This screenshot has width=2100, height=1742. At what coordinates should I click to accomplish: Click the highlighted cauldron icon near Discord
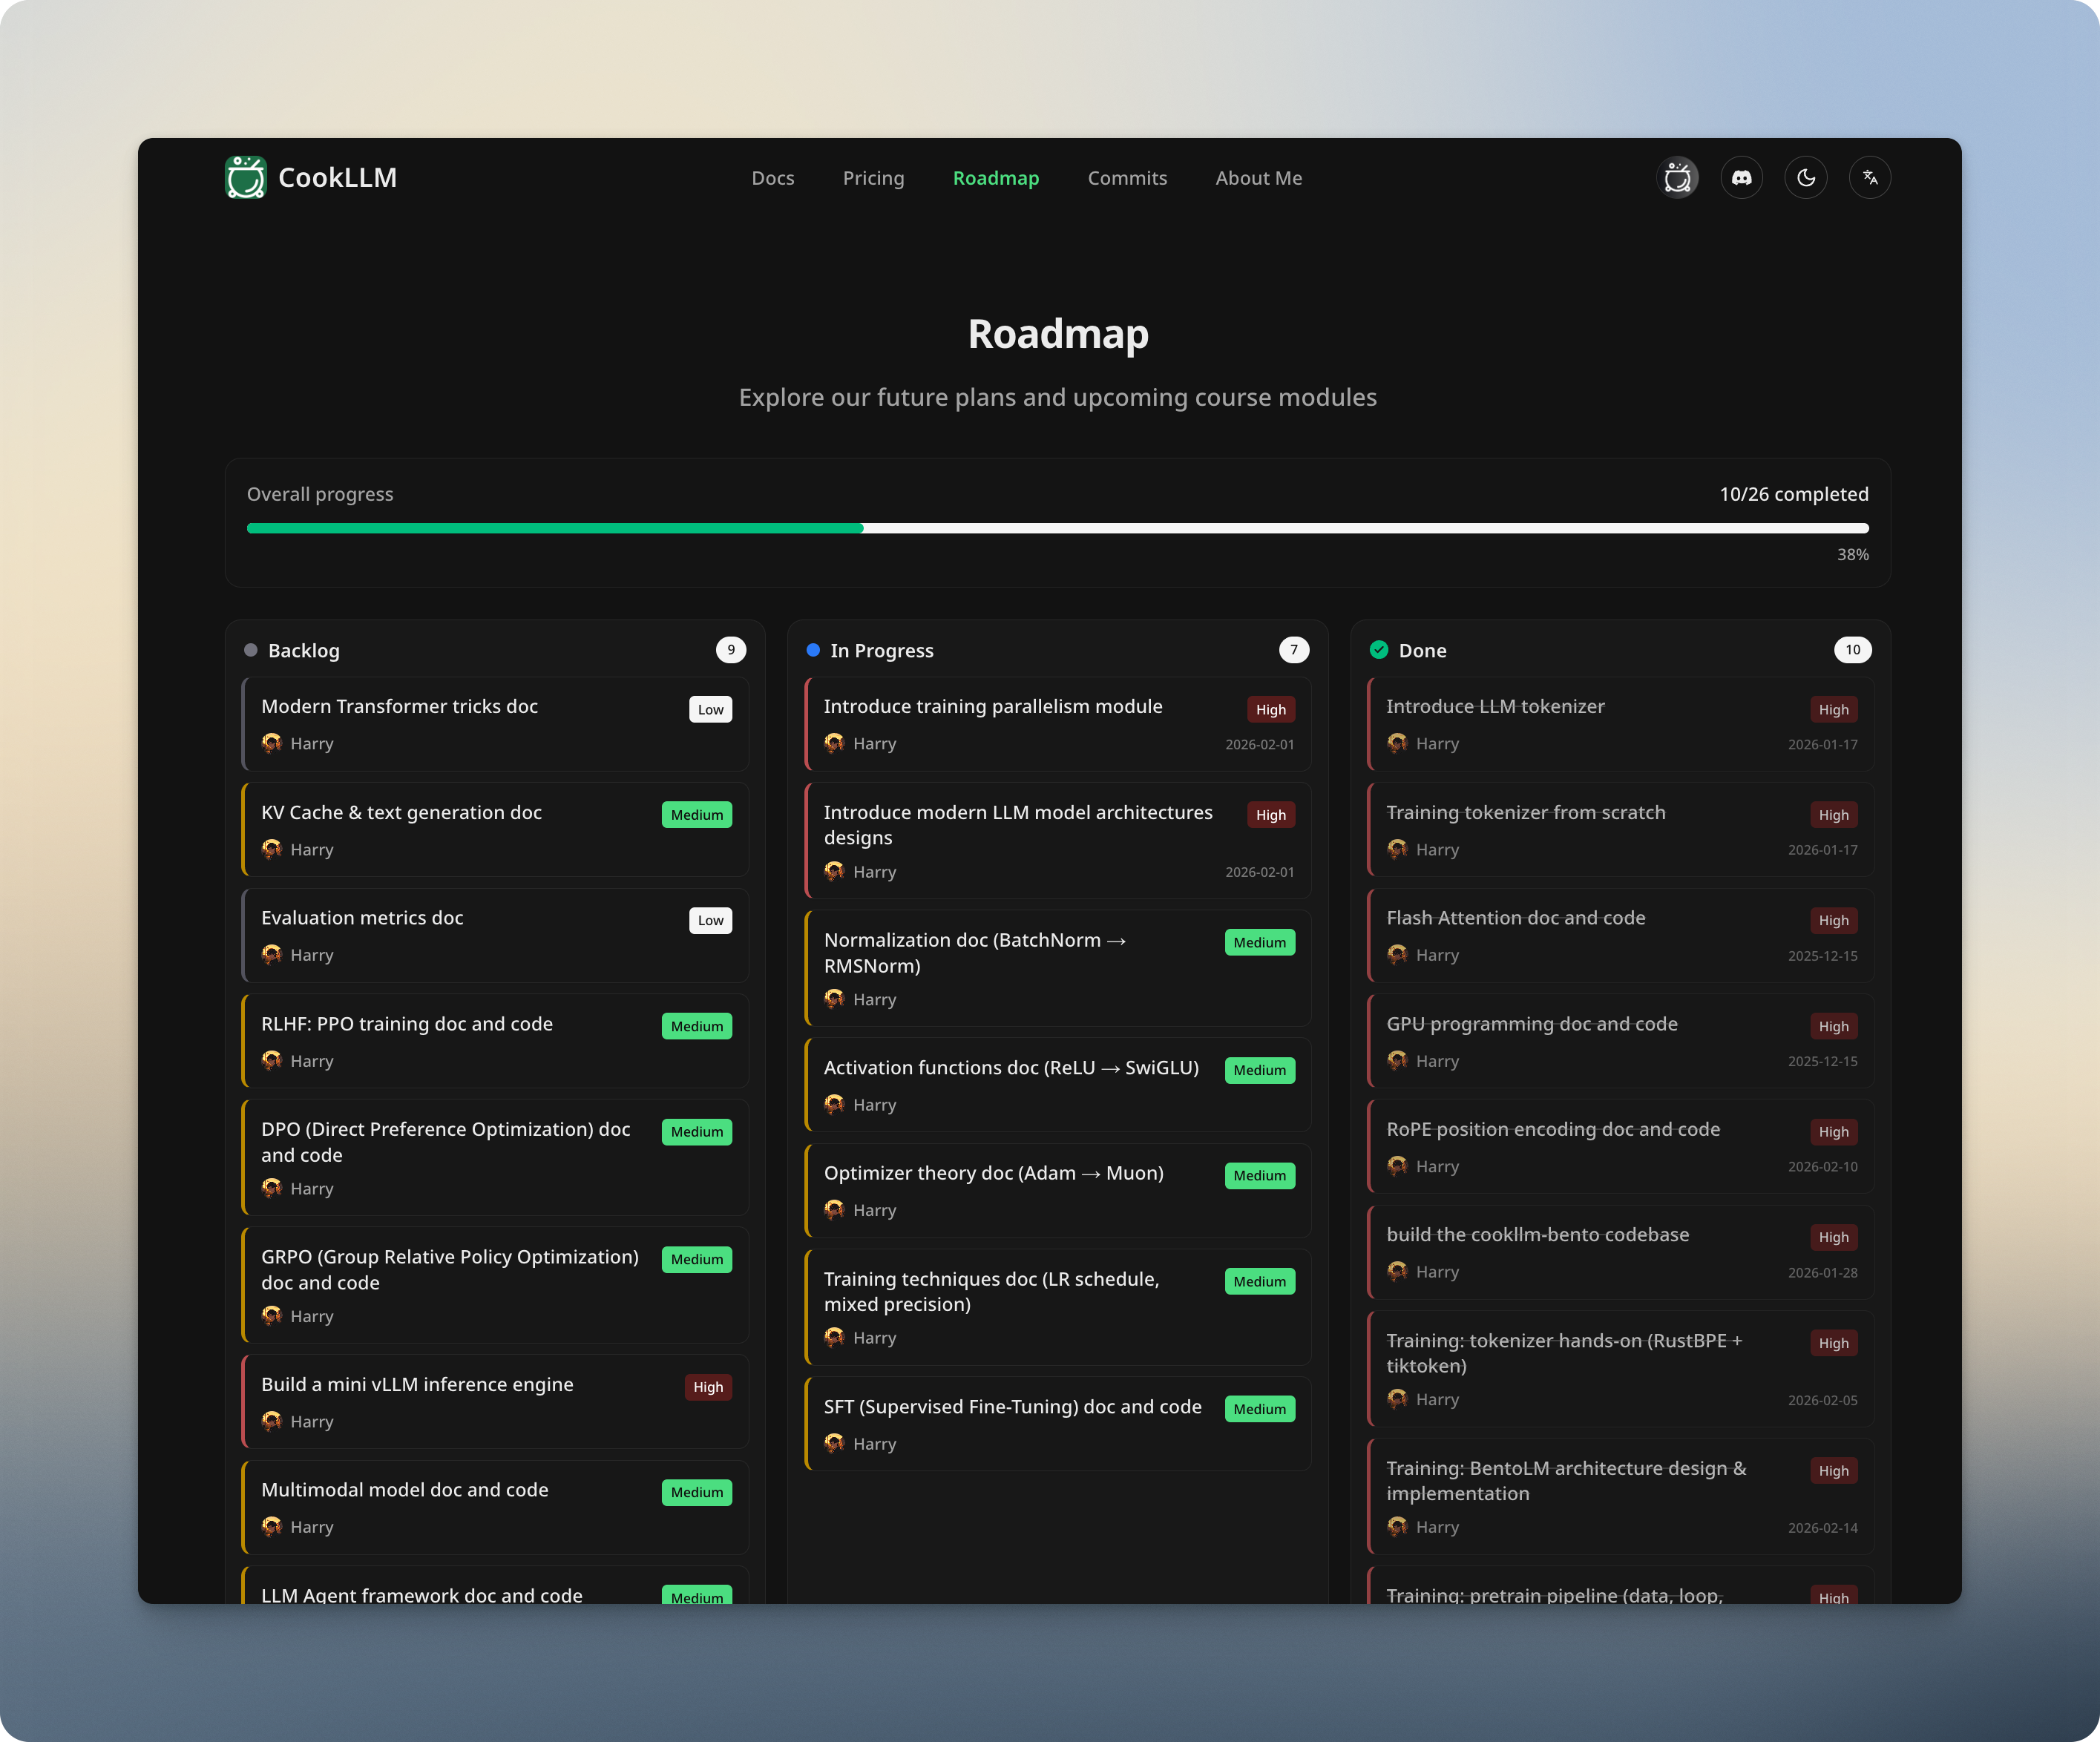pyautogui.click(x=1678, y=177)
